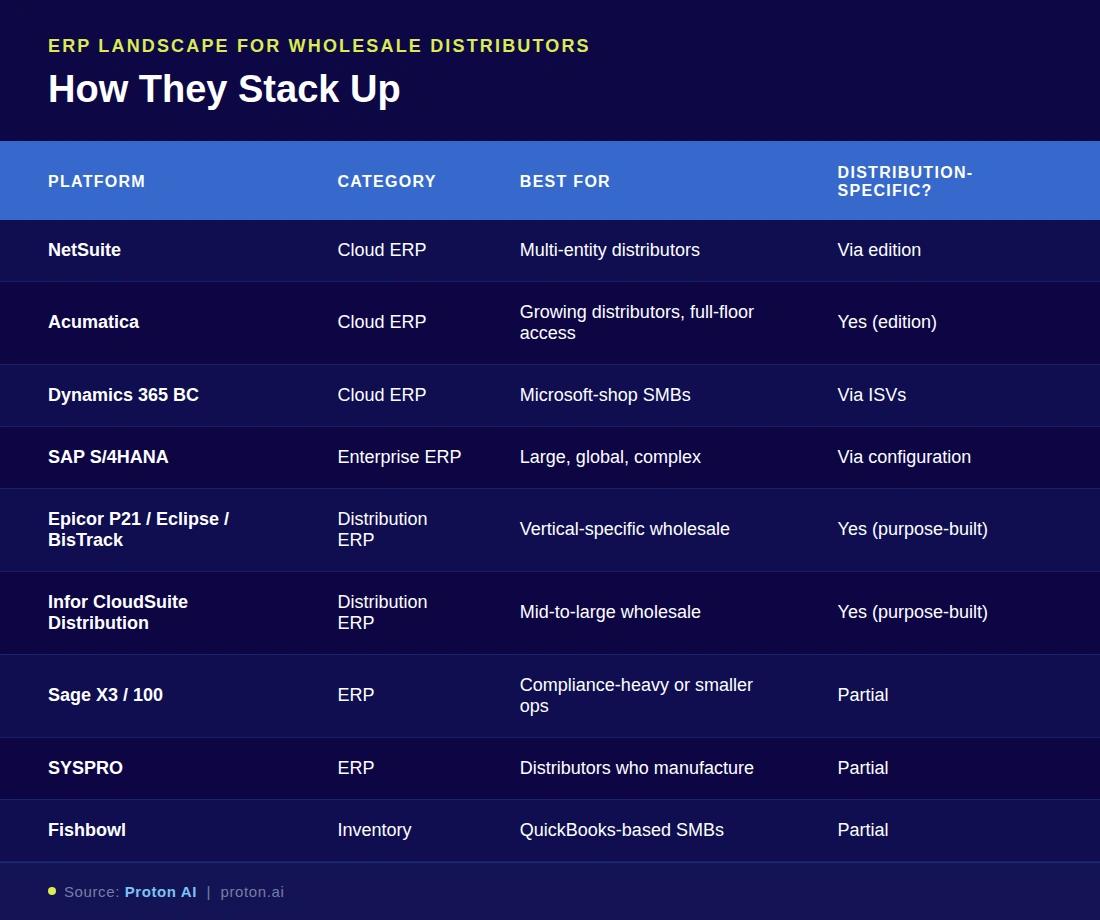
Task: Click the 'Inventory' category cell
Action: click(x=374, y=829)
